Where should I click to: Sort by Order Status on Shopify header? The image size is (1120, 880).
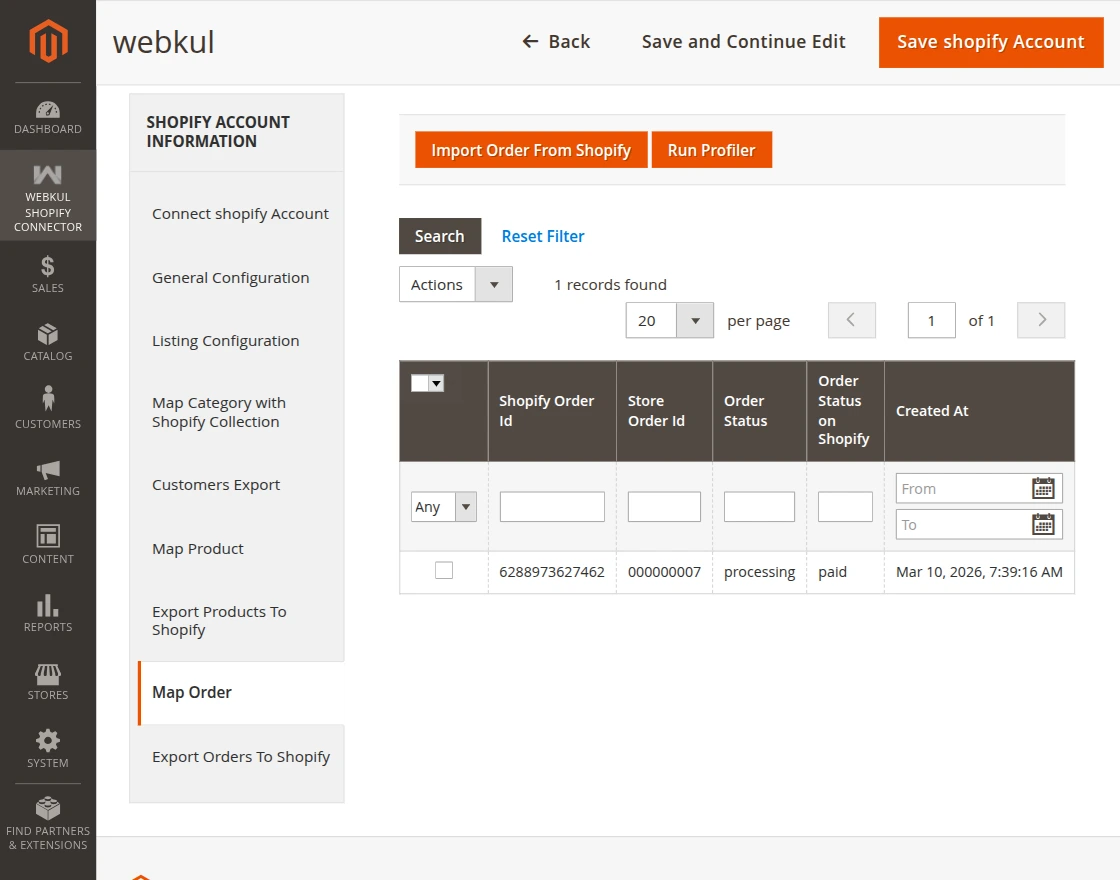pos(845,411)
